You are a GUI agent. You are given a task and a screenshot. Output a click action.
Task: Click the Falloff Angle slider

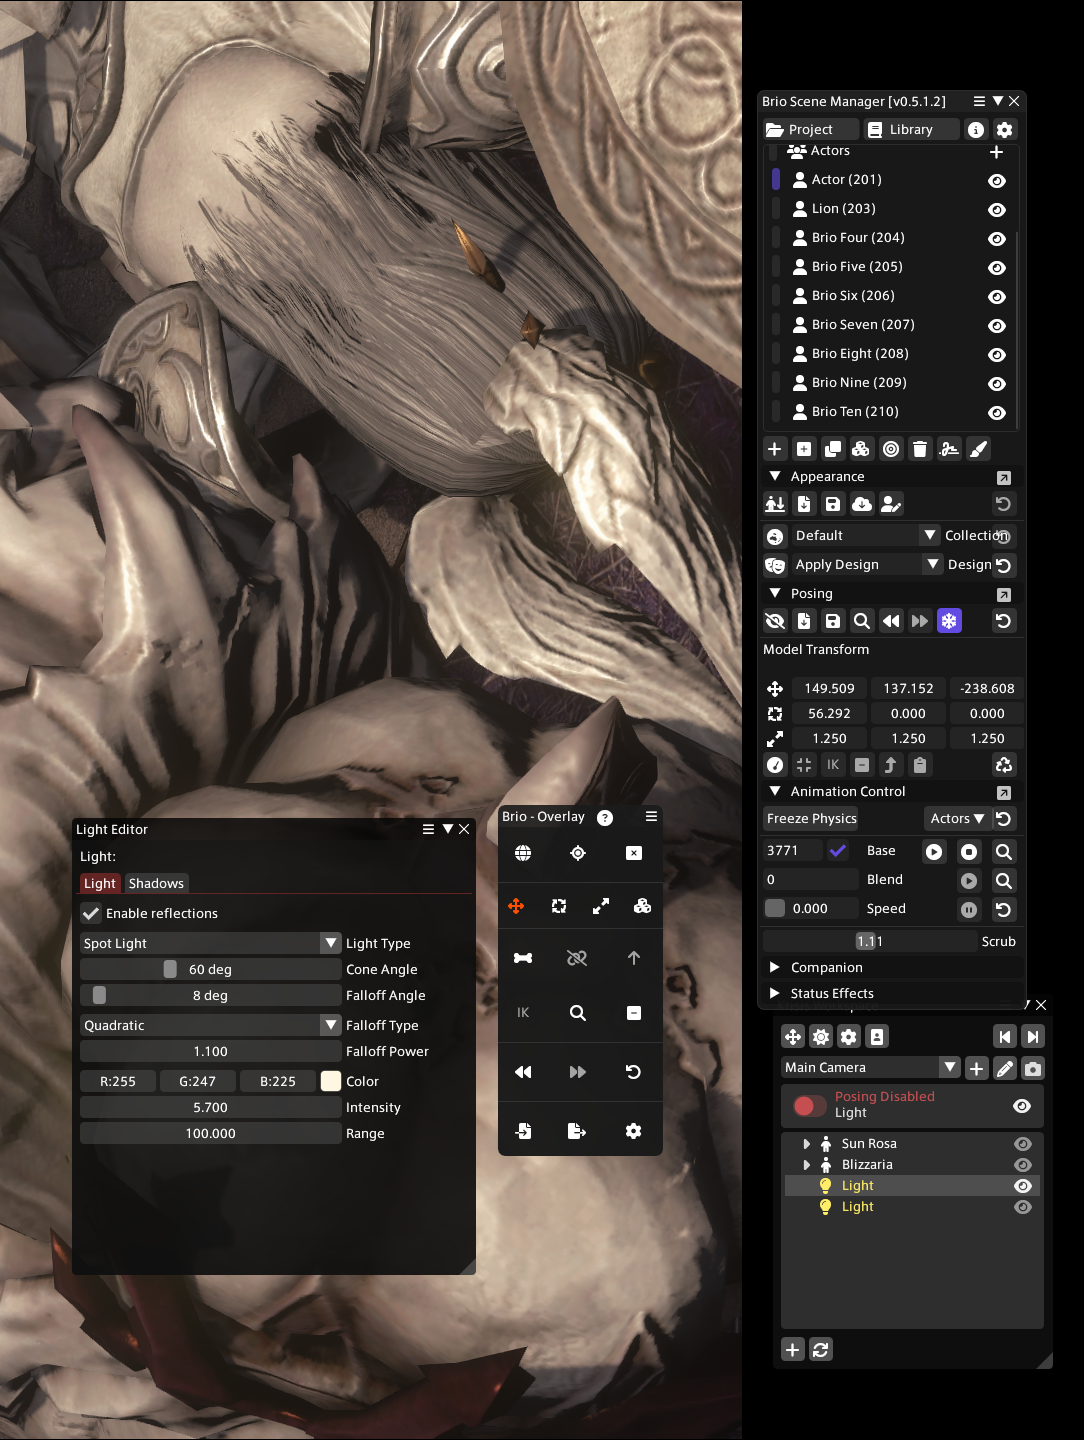211,995
